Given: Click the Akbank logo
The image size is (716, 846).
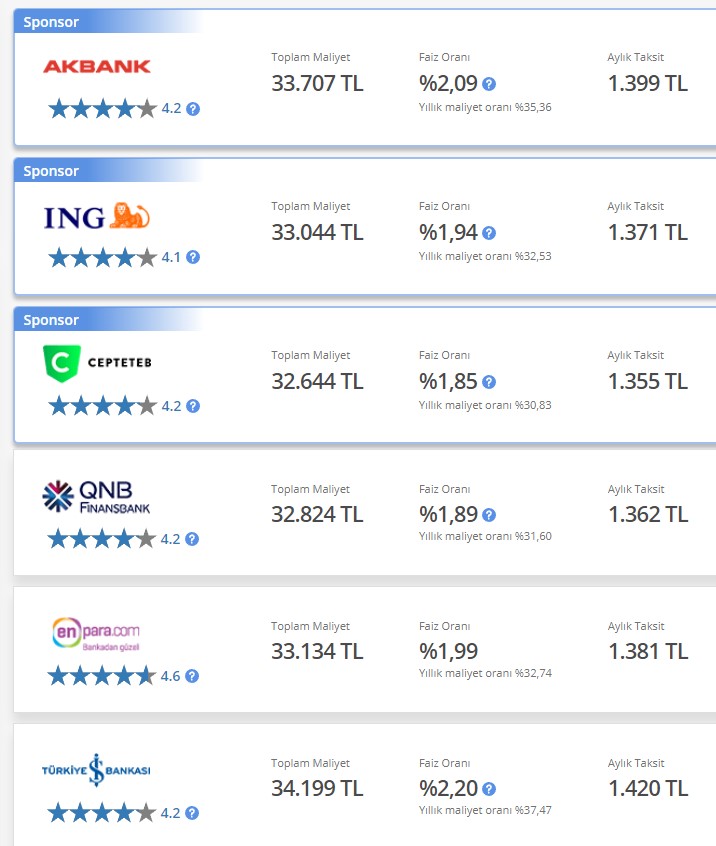Looking at the screenshot, I should pos(97,66).
